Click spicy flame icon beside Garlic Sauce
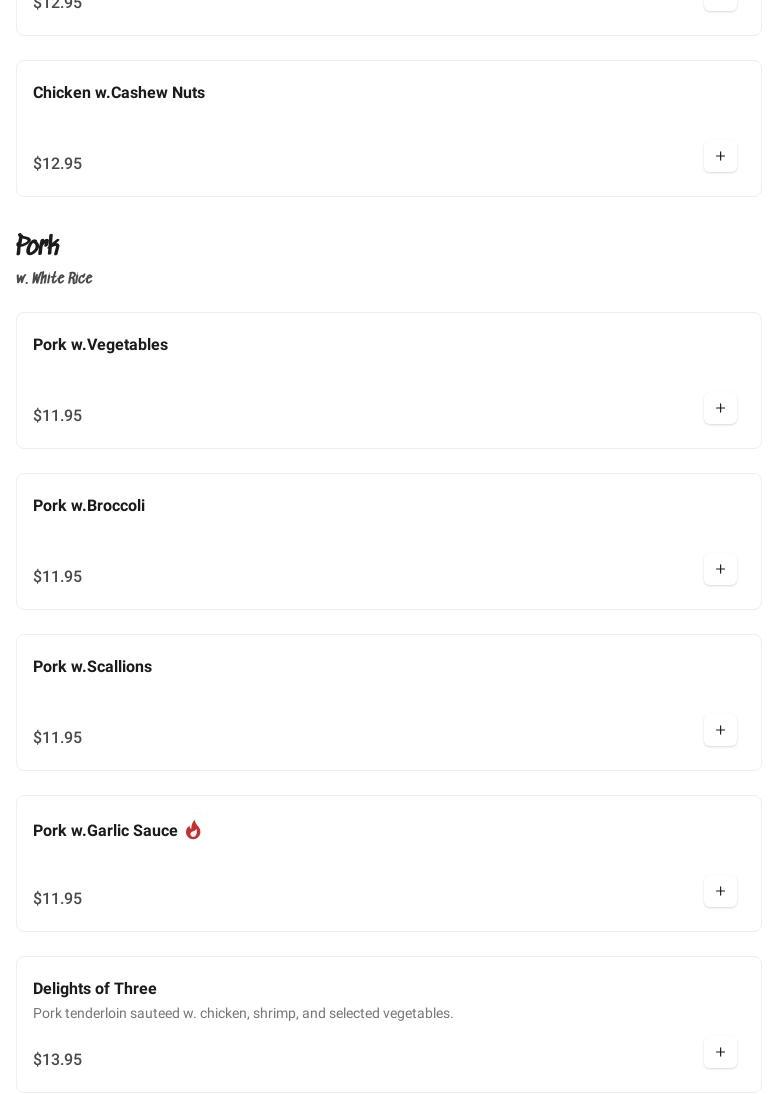778x1094 pixels. 193,830
